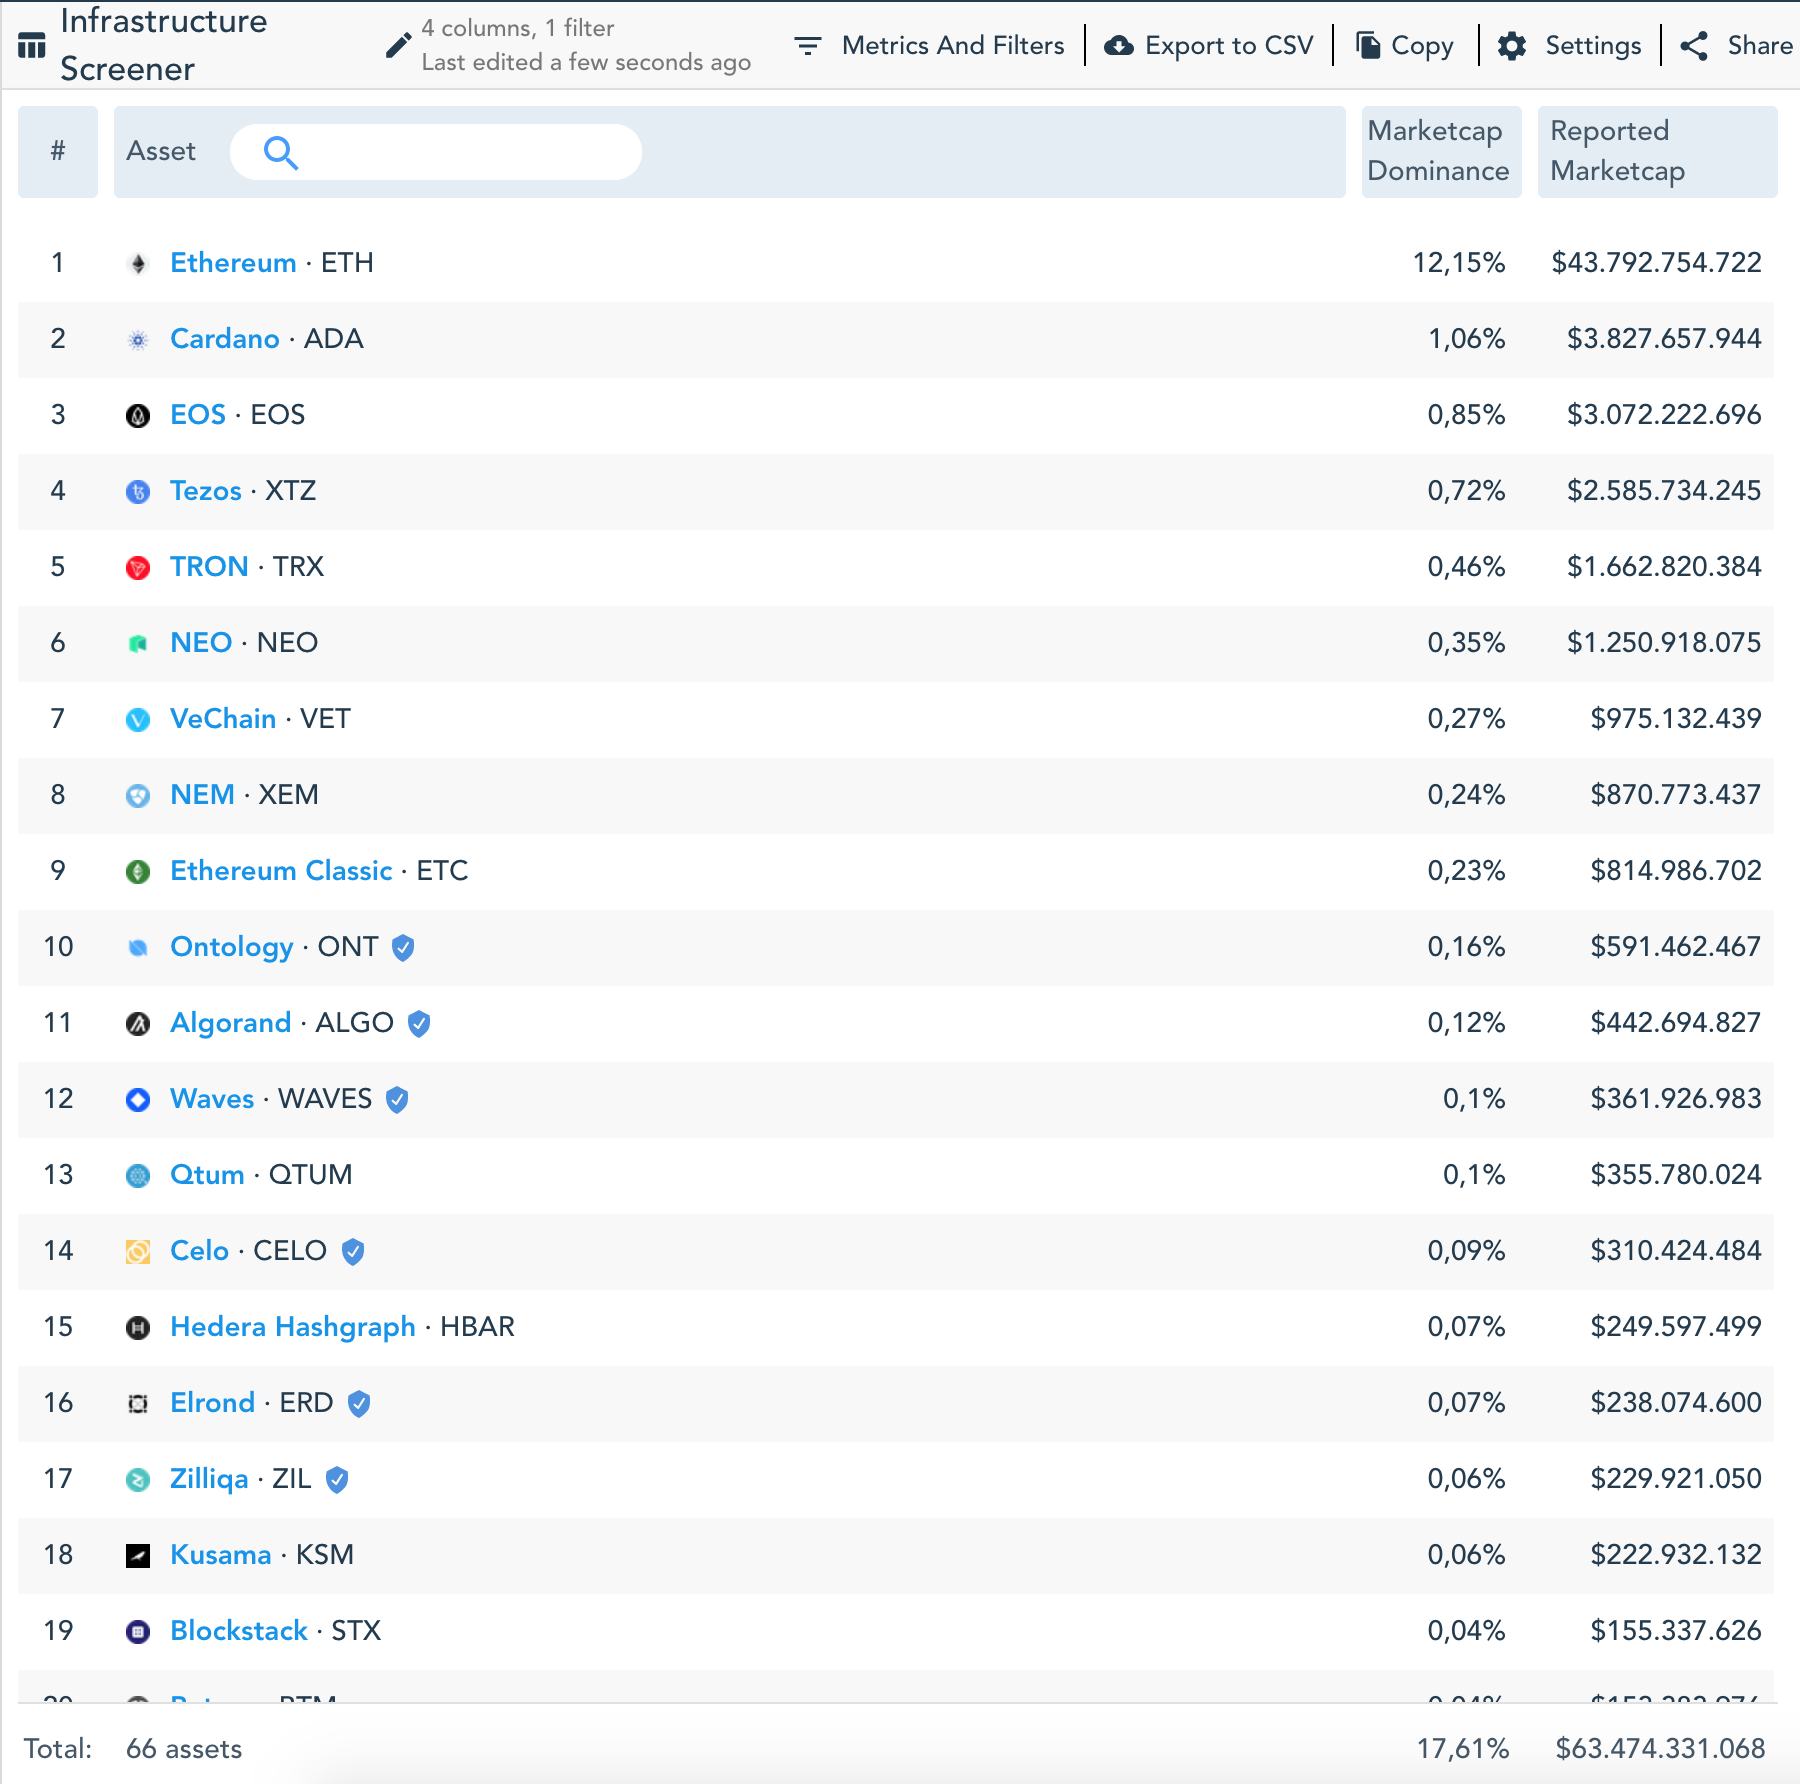The width and height of the screenshot is (1800, 1784).
Task: Click the NEM coin logo
Action: point(138,795)
